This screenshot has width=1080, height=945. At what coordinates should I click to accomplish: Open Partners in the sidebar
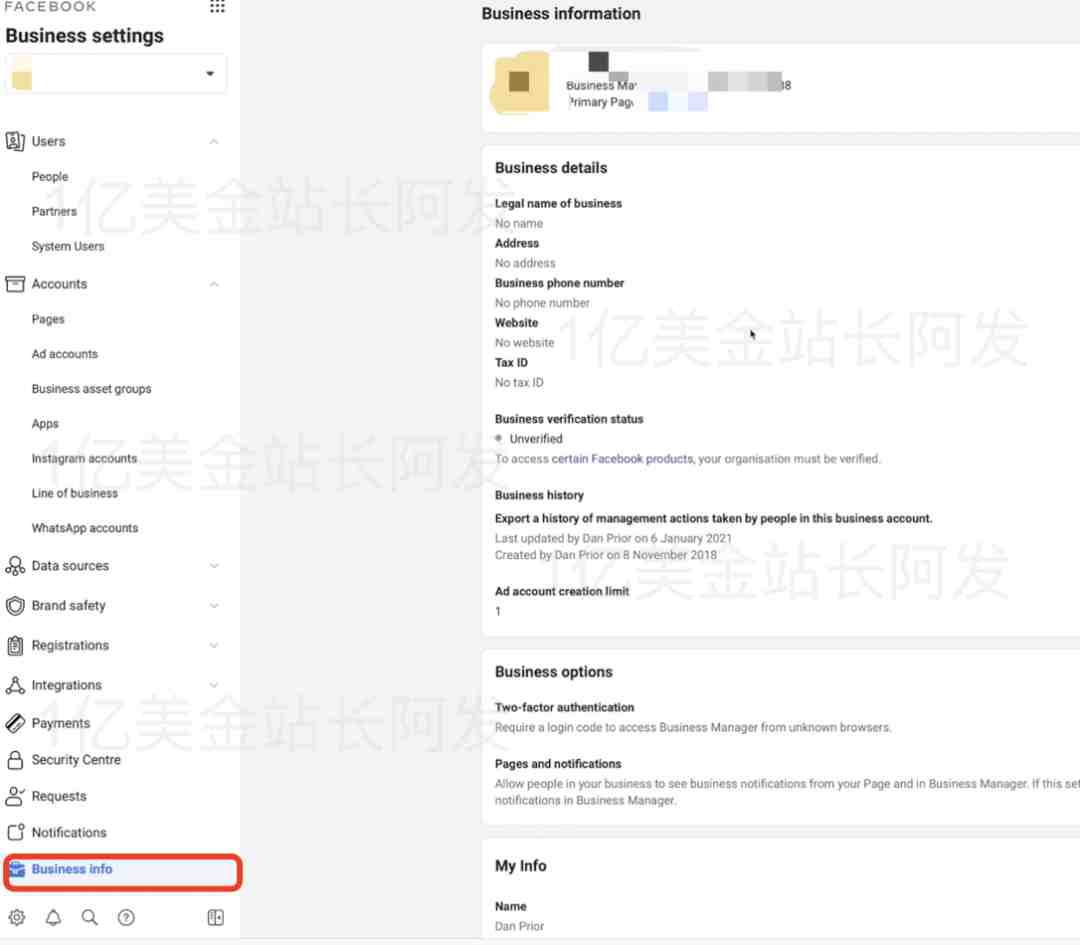[x=54, y=211]
